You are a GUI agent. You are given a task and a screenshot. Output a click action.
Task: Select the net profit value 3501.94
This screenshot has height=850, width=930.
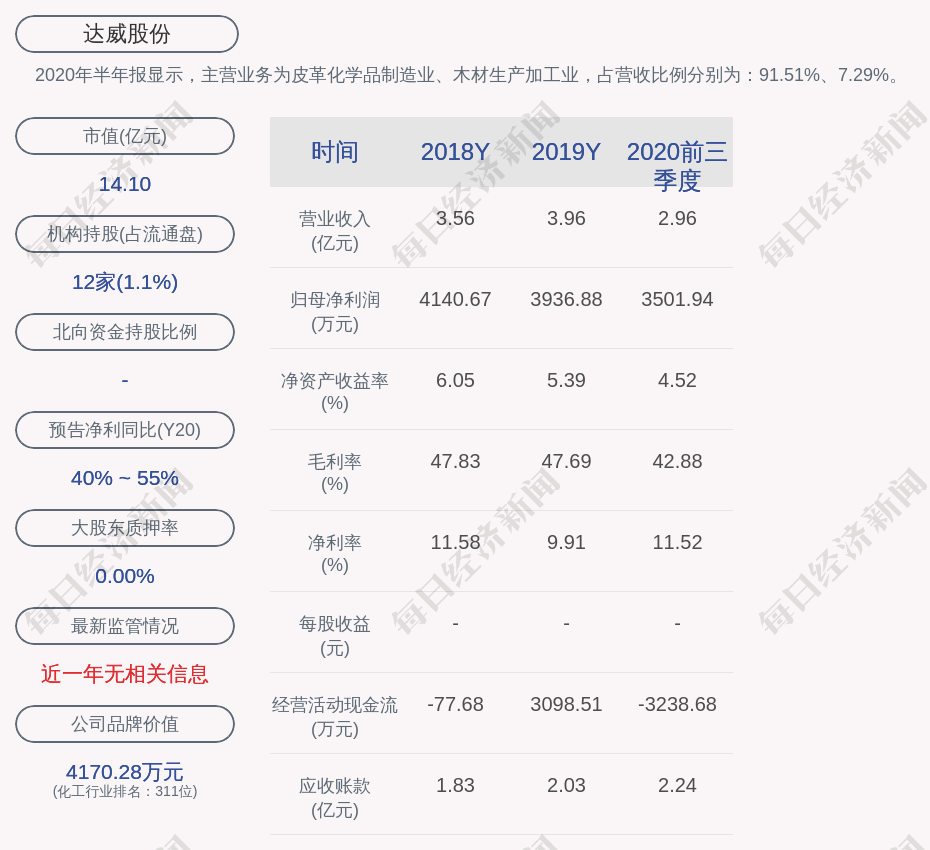point(677,300)
